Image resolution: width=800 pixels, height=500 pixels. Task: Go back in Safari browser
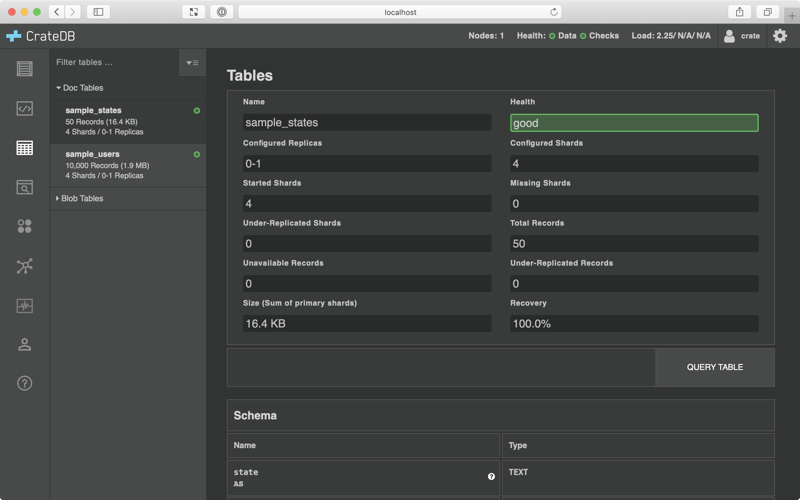pyautogui.click(x=57, y=12)
